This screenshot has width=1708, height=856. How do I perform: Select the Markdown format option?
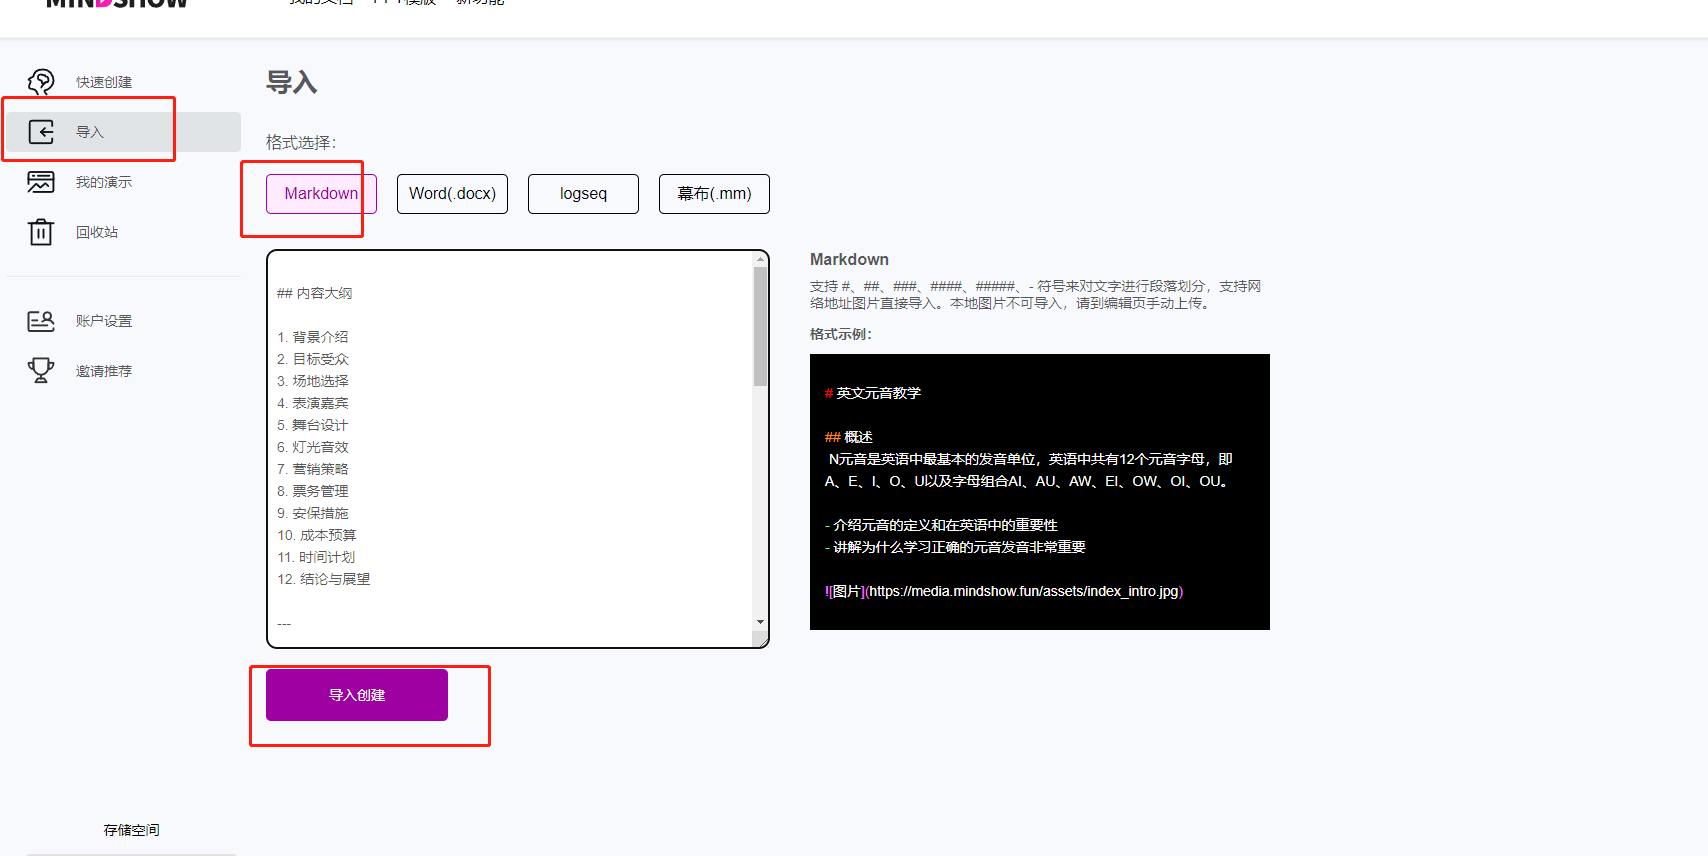(321, 194)
